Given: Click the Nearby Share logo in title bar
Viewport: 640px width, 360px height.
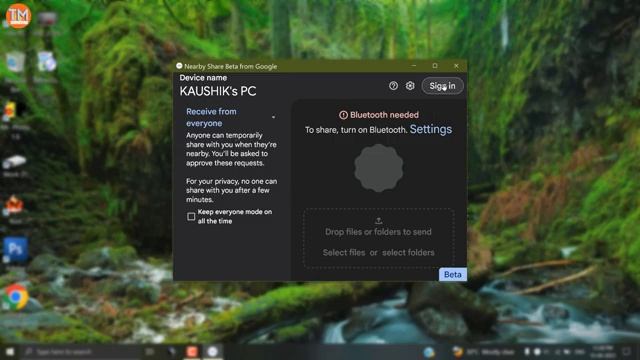Looking at the screenshot, I should coord(179,66).
